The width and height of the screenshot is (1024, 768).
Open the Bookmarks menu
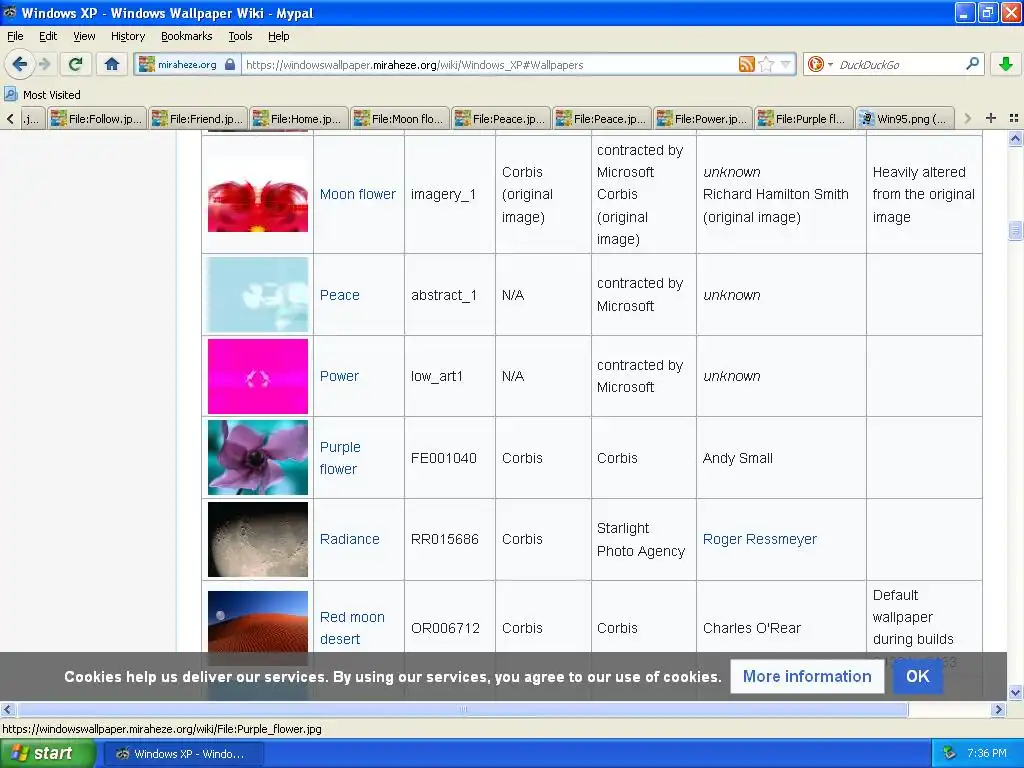[x=186, y=36]
